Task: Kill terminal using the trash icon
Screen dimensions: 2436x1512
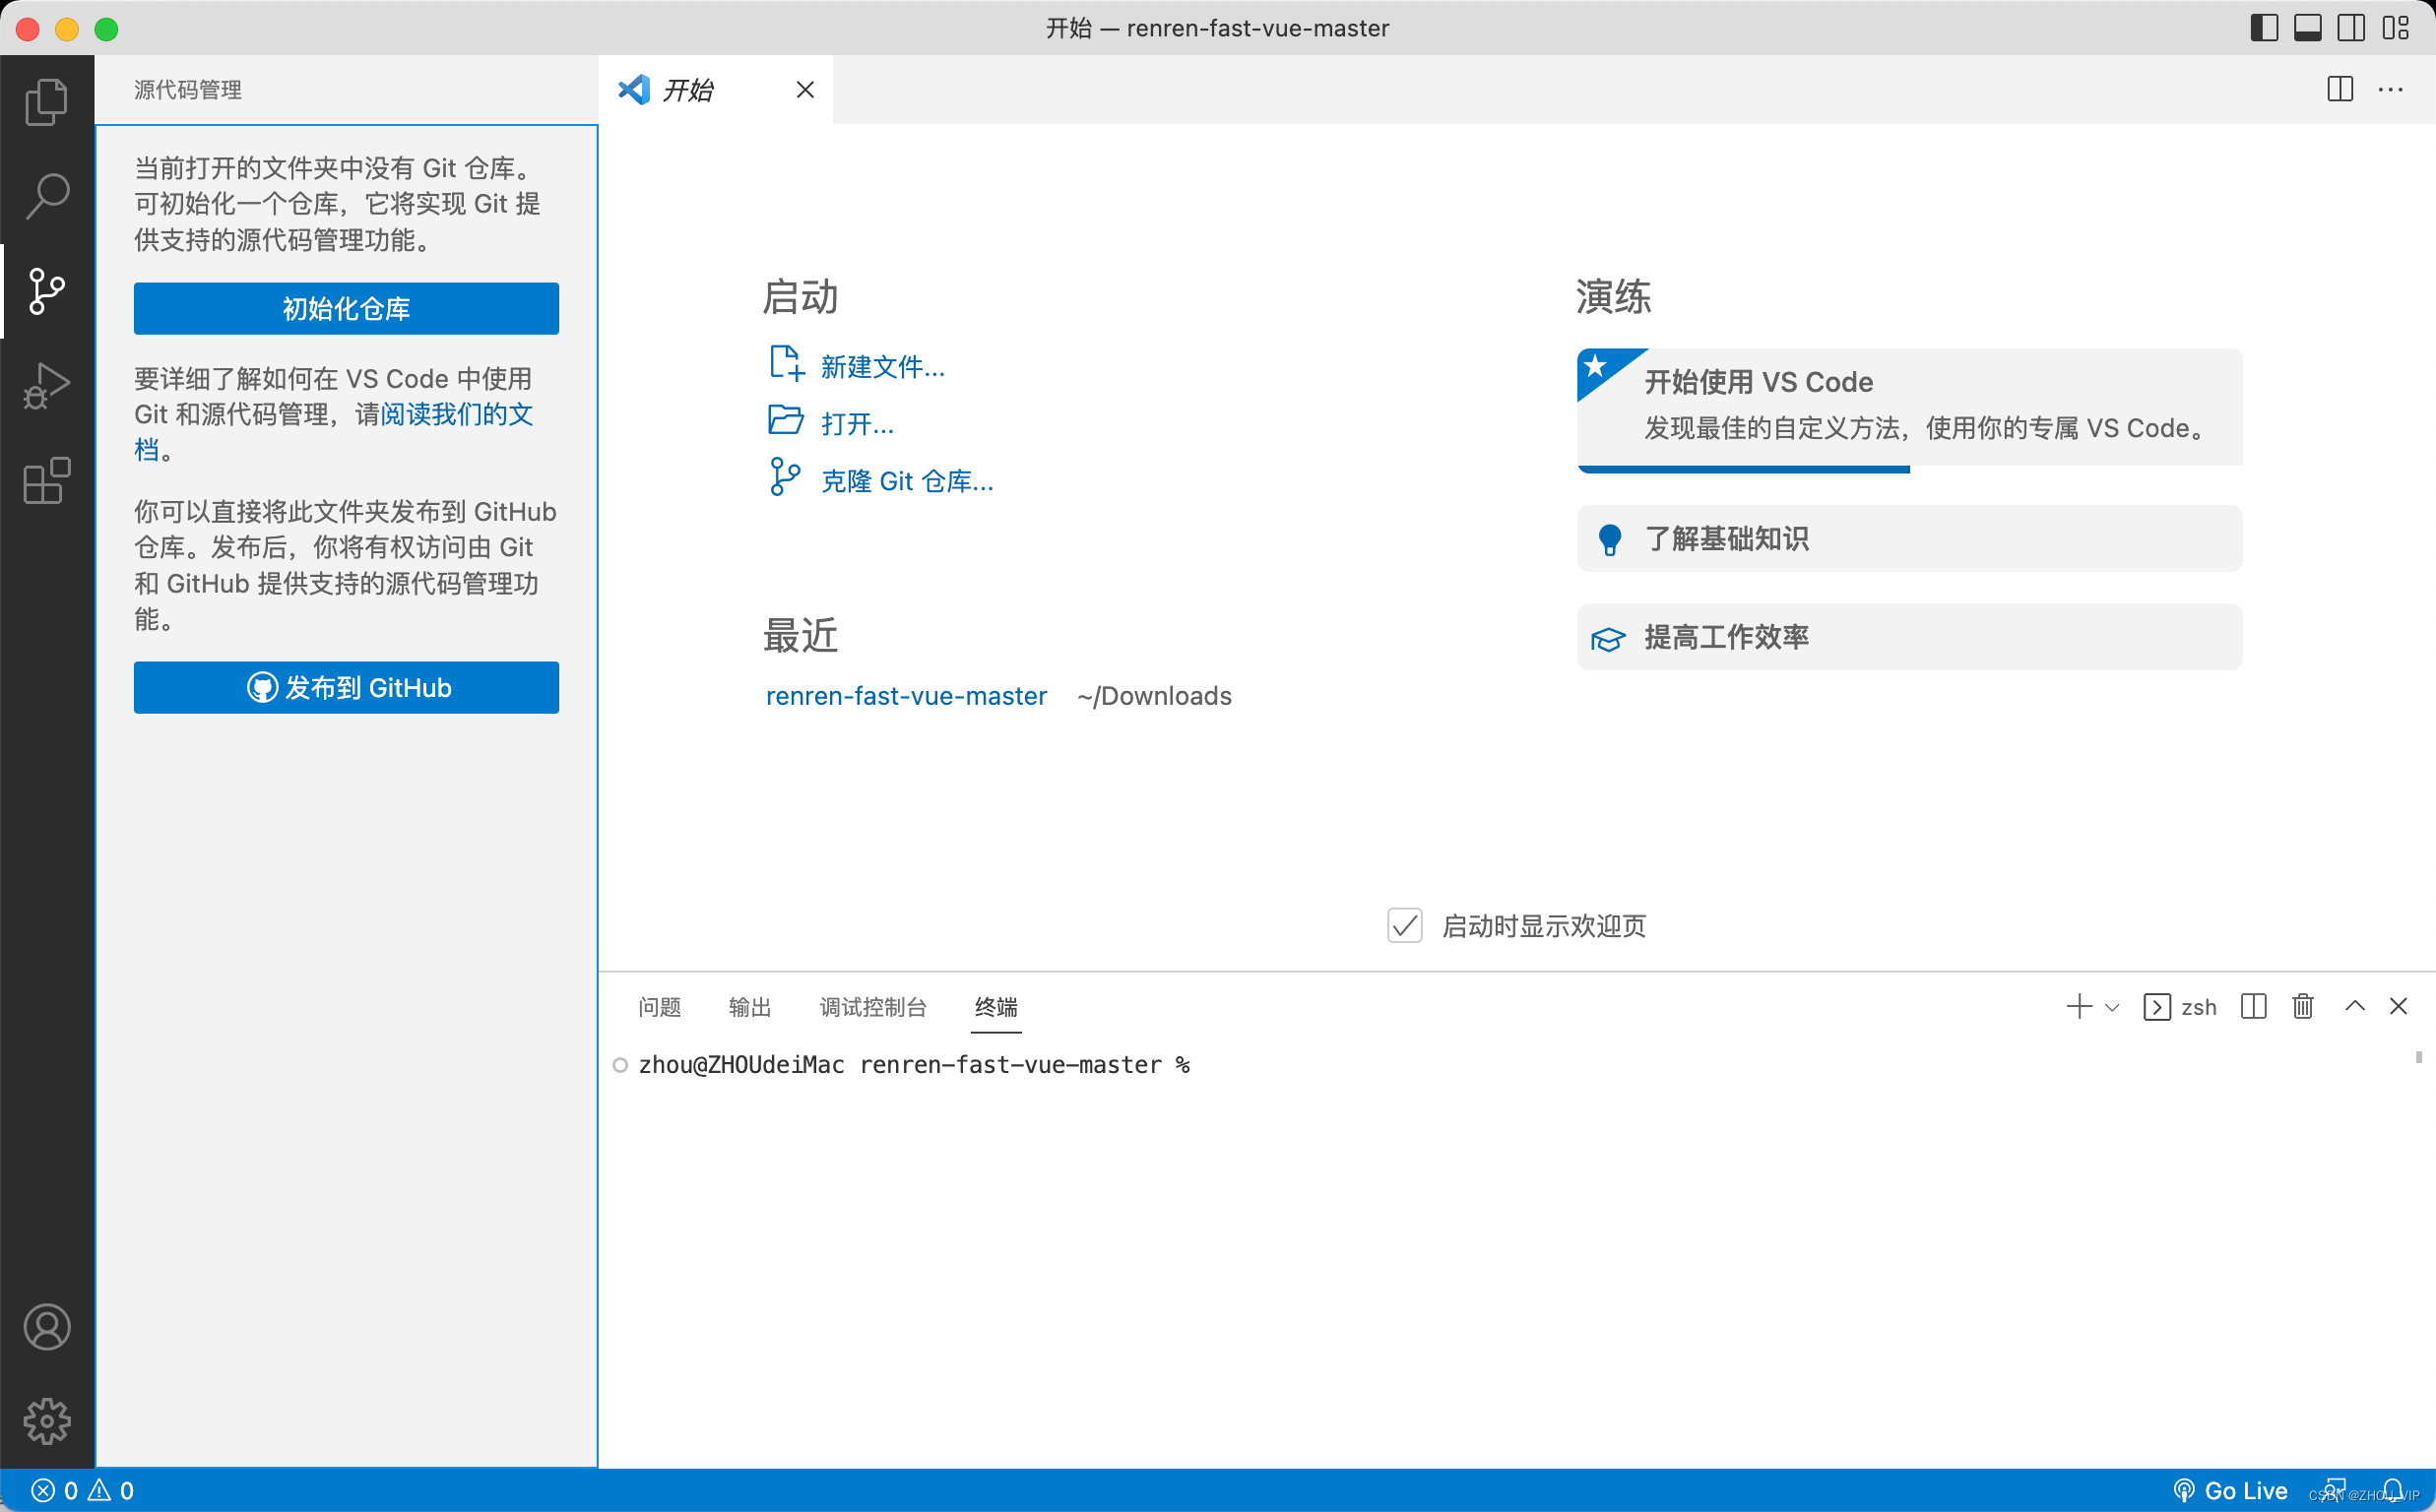Action: 2302,1006
